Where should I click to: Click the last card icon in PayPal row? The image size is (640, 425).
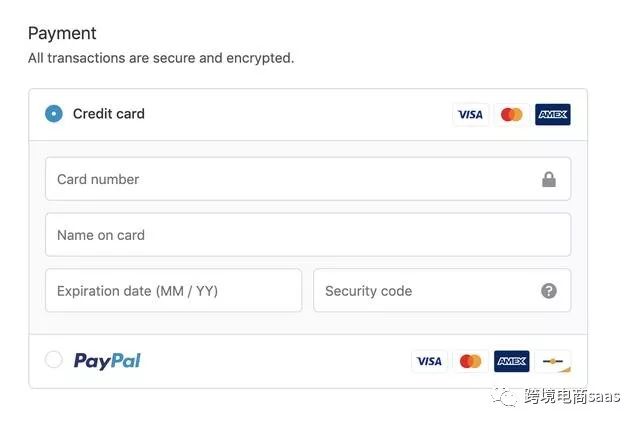tap(552, 361)
